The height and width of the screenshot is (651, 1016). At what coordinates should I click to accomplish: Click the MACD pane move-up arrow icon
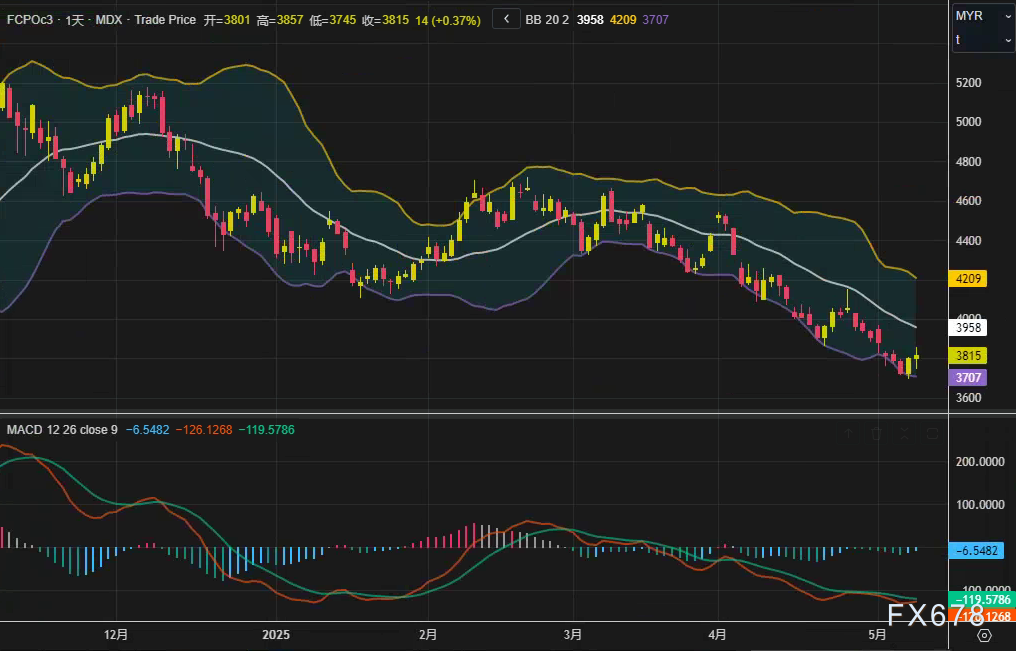click(x=849, y=433)
